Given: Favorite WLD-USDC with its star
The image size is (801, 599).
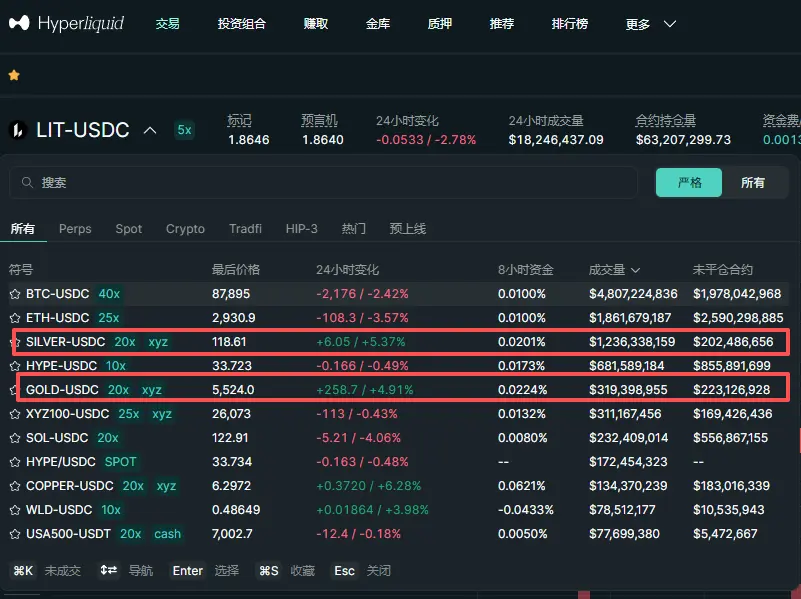Looking at the screenshot, I should point(15,510).
